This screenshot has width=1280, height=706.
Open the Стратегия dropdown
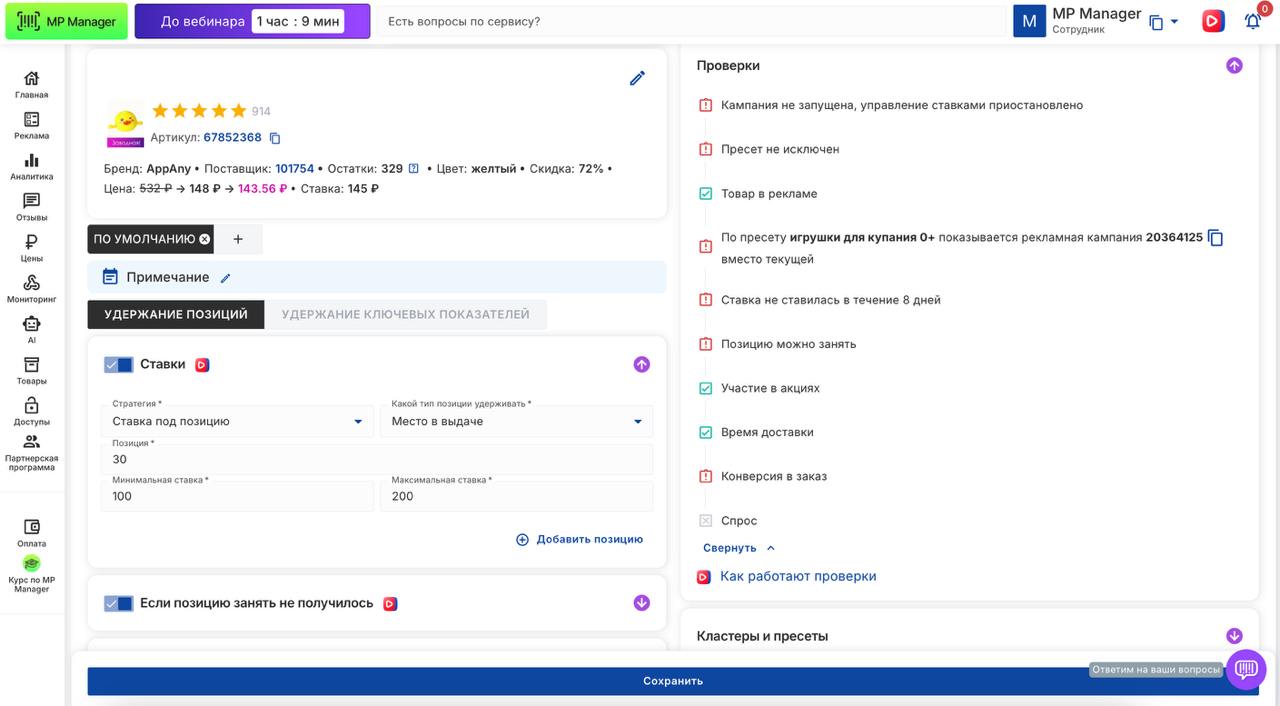pyautogui.click(x=237, y=422)
